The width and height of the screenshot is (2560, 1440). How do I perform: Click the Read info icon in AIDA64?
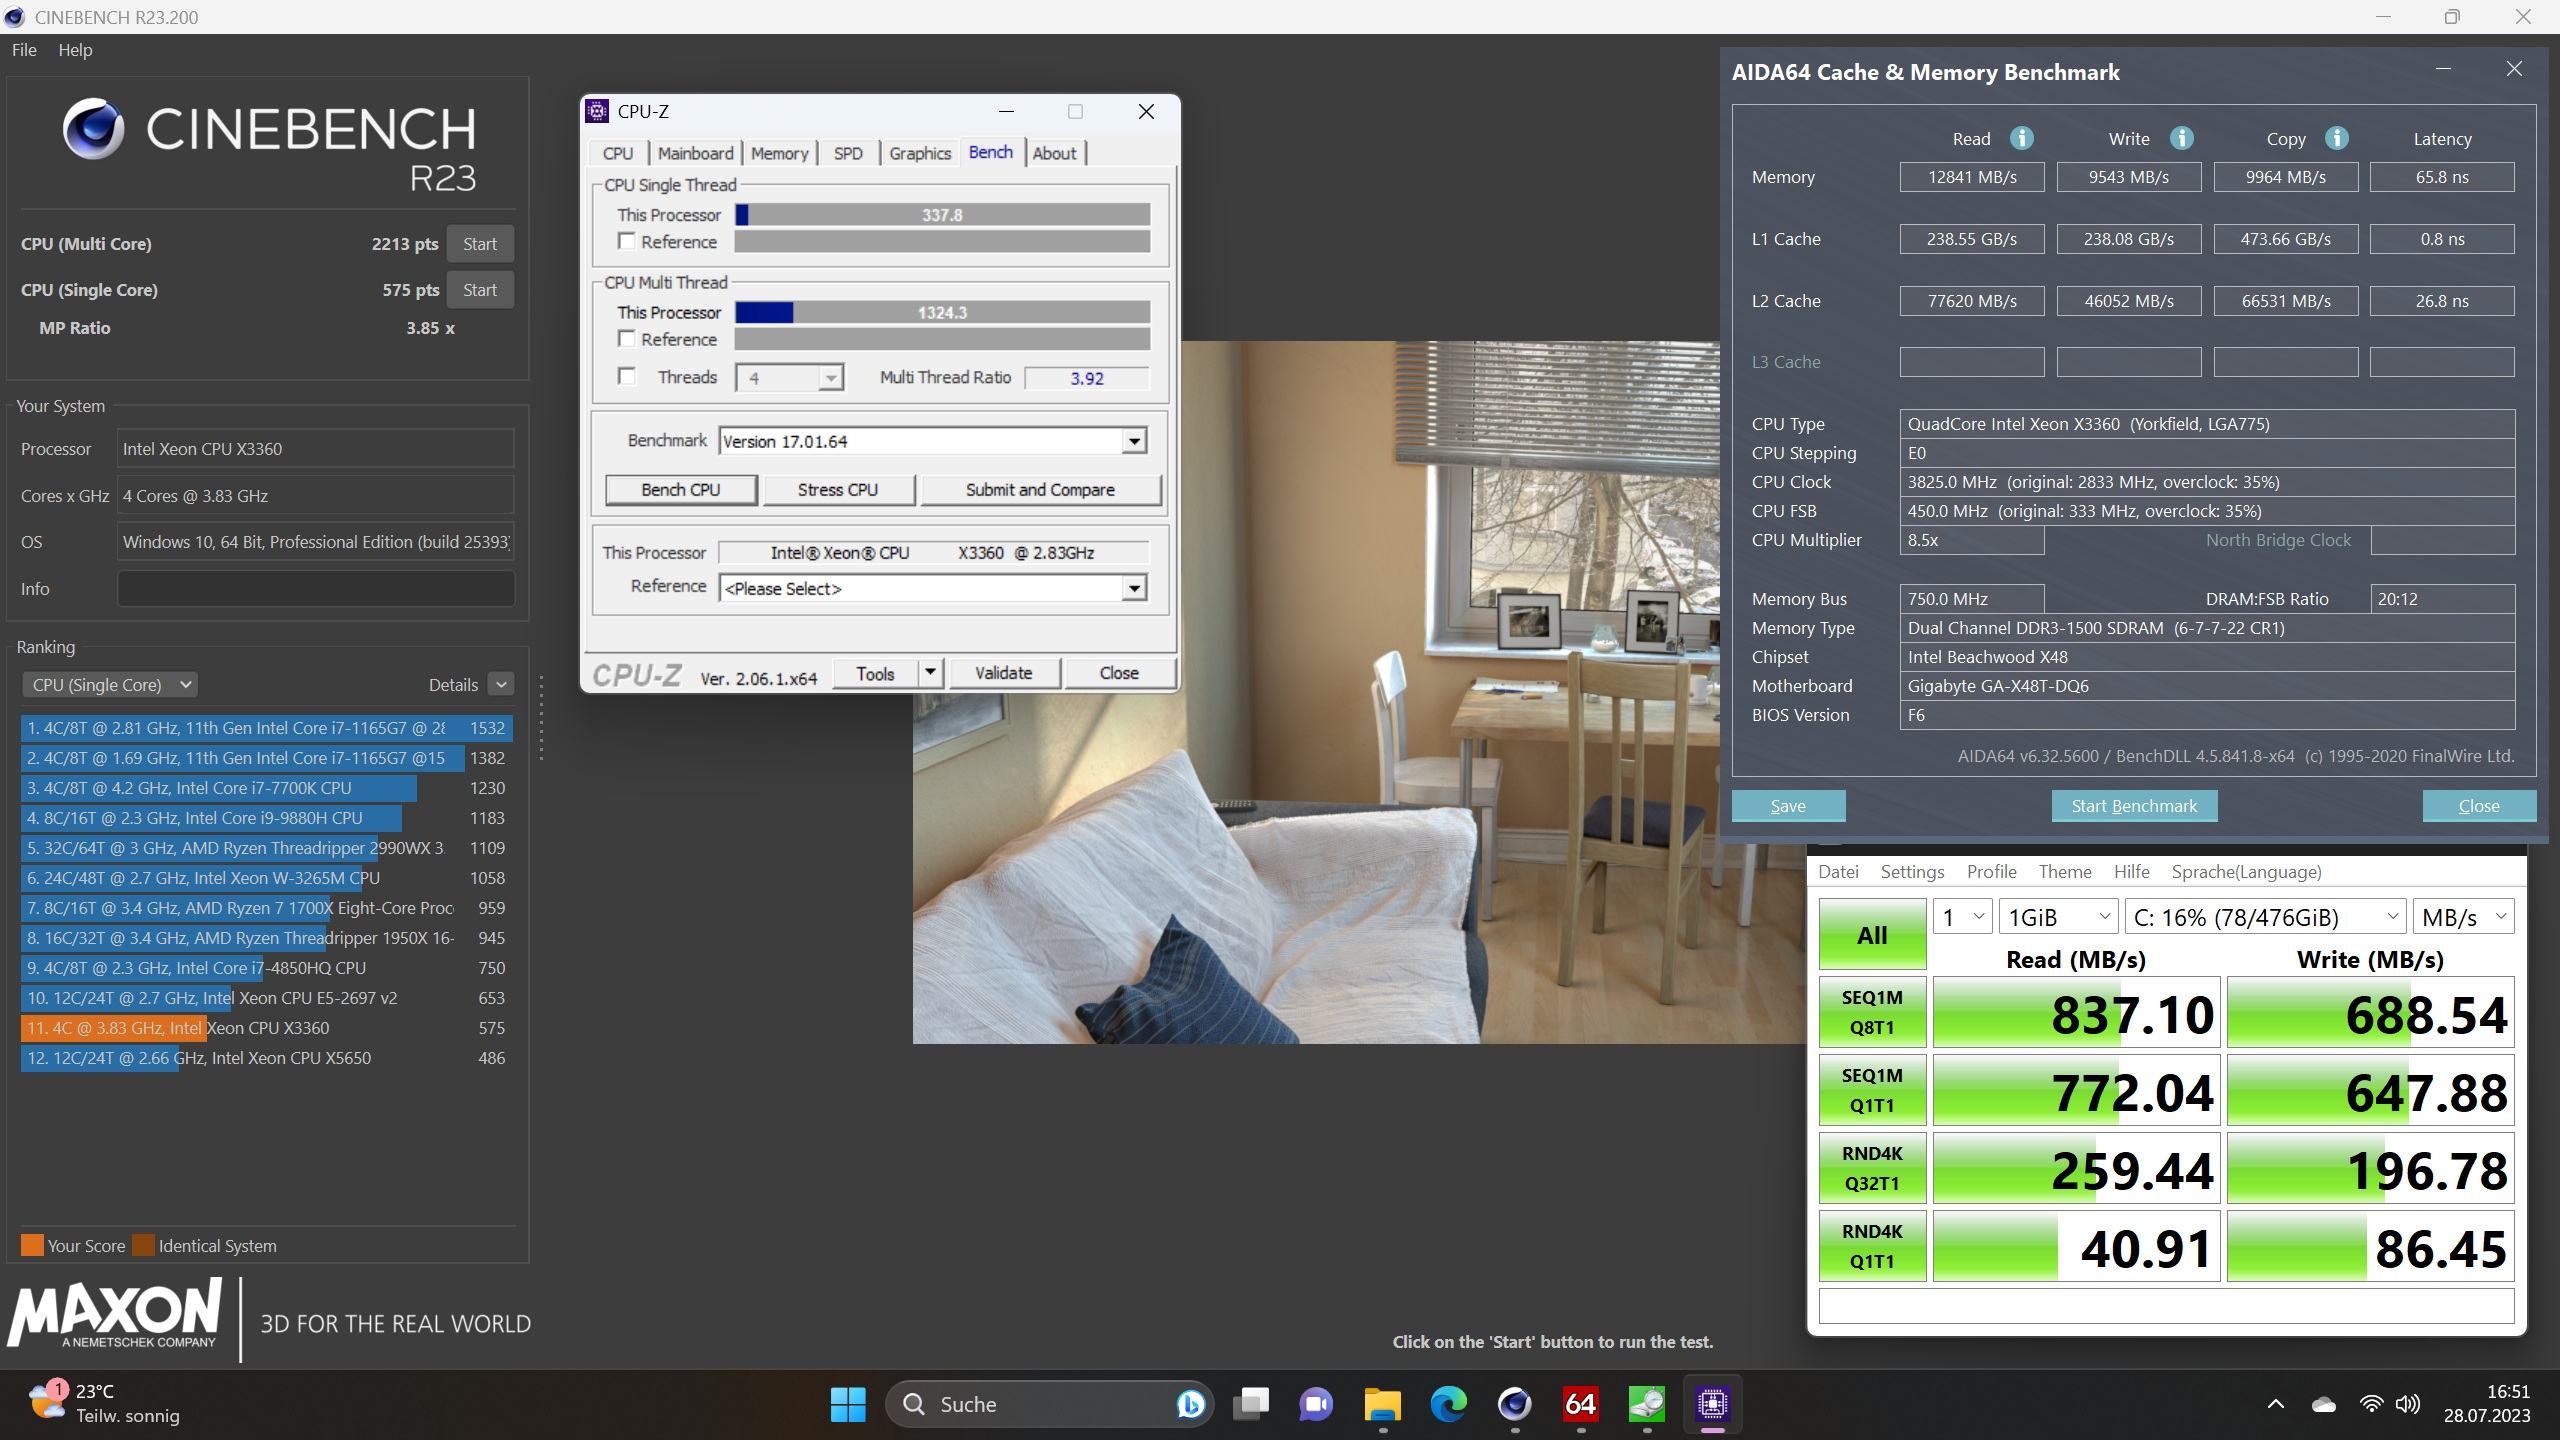click(x=2021, y=138)
